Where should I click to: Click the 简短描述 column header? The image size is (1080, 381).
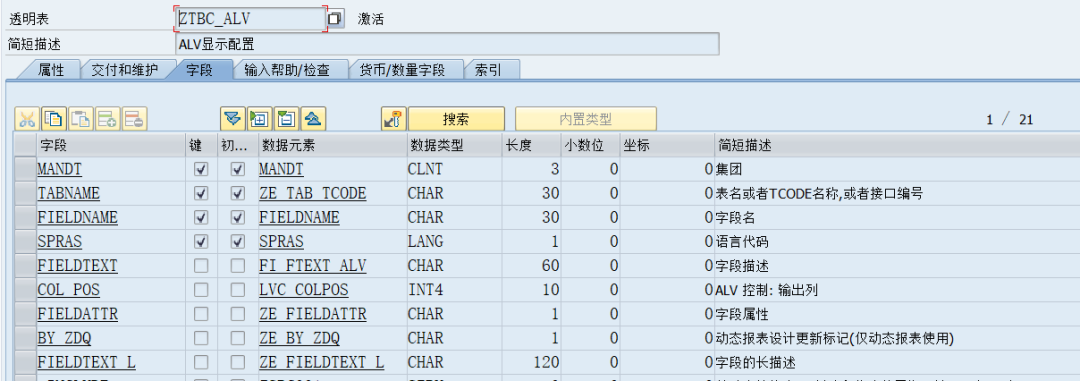tap(897, 145)
